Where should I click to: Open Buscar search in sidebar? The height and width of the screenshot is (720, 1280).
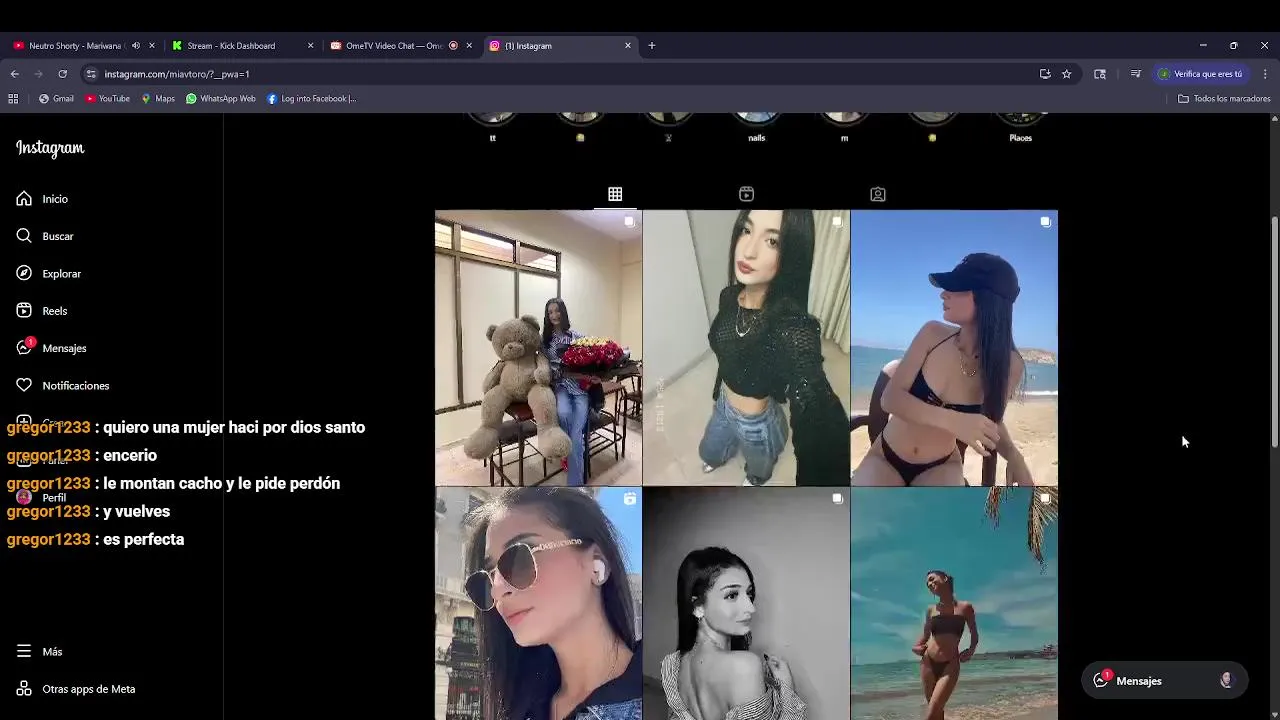[x=45, y=236]
